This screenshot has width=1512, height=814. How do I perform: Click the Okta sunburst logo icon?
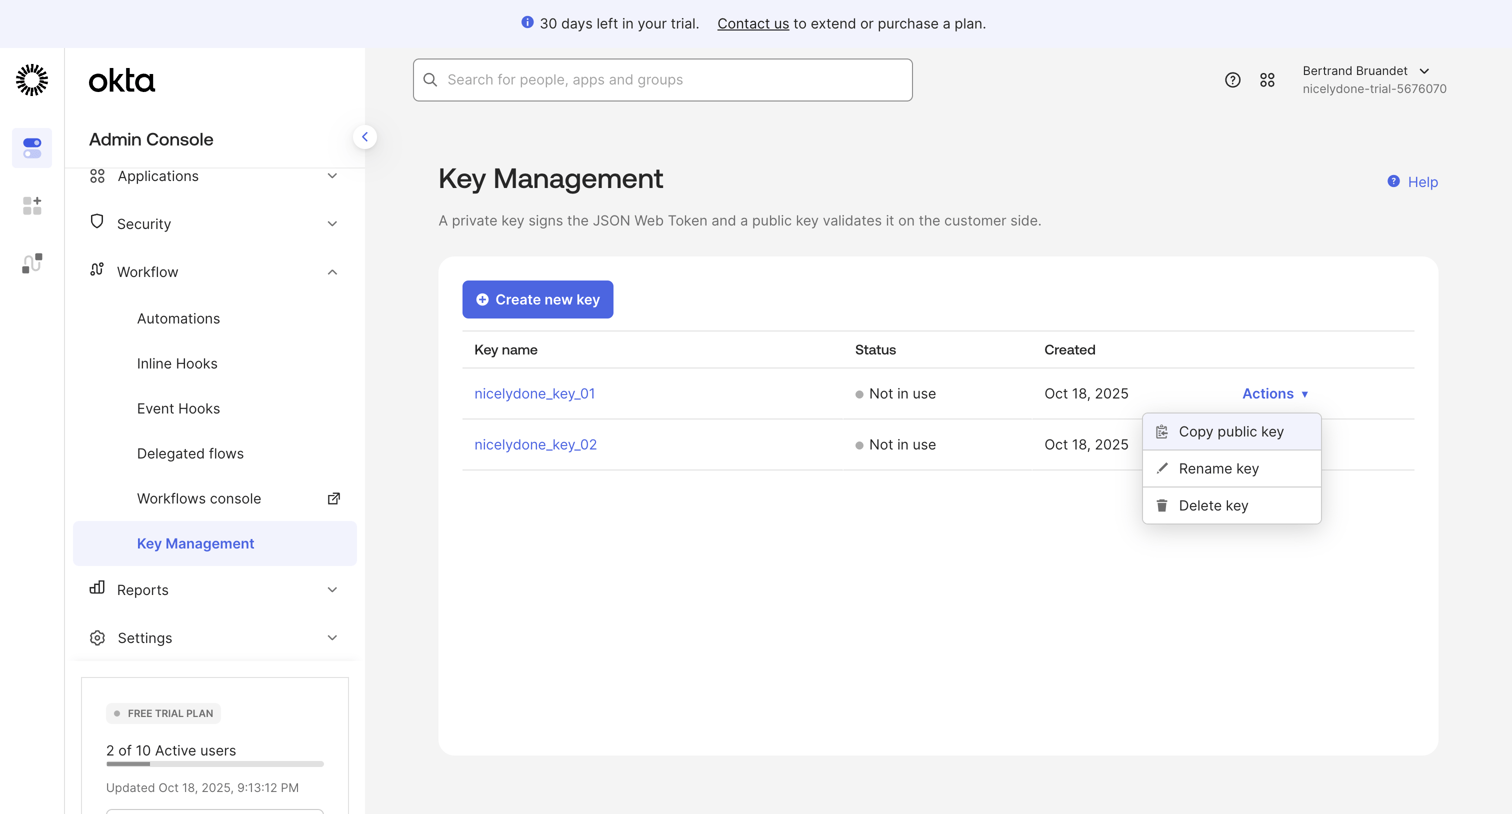(x=32, y=80)
